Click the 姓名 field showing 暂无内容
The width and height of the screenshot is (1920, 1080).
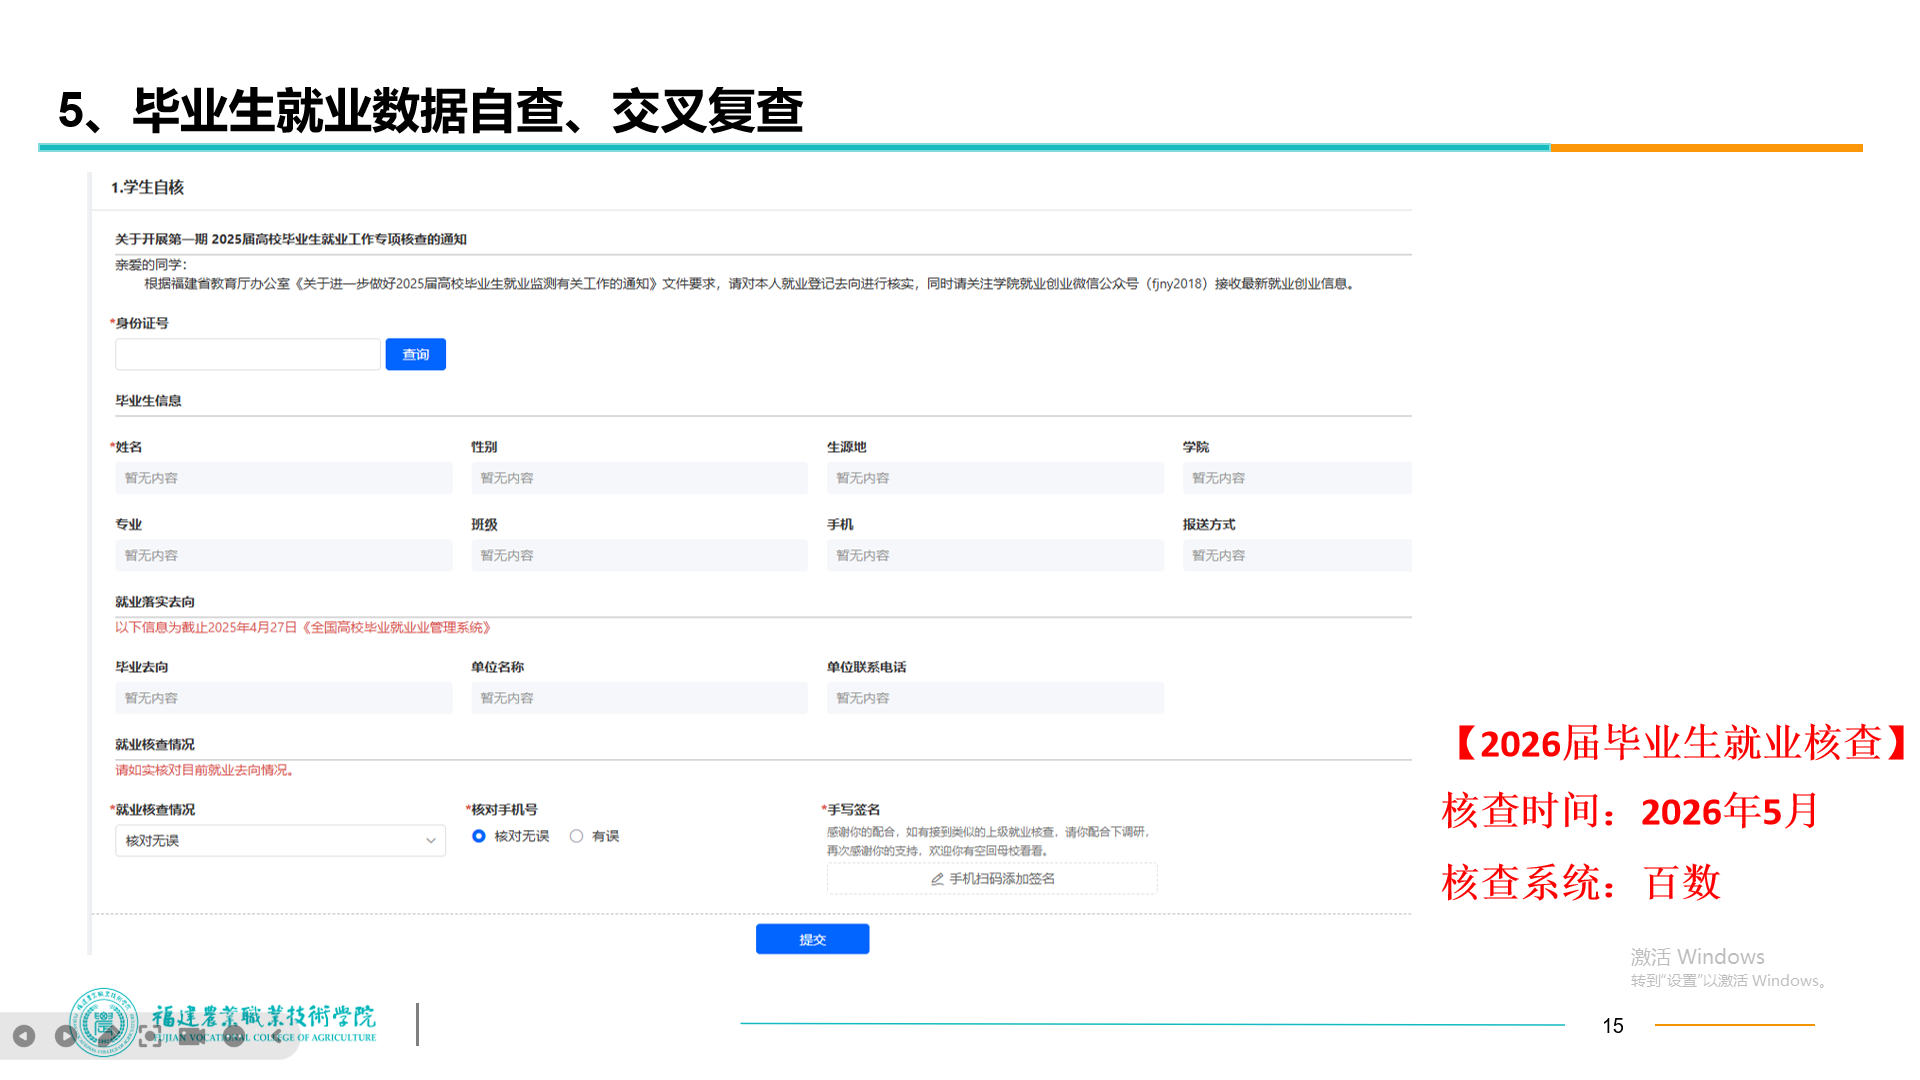point(283,478)
